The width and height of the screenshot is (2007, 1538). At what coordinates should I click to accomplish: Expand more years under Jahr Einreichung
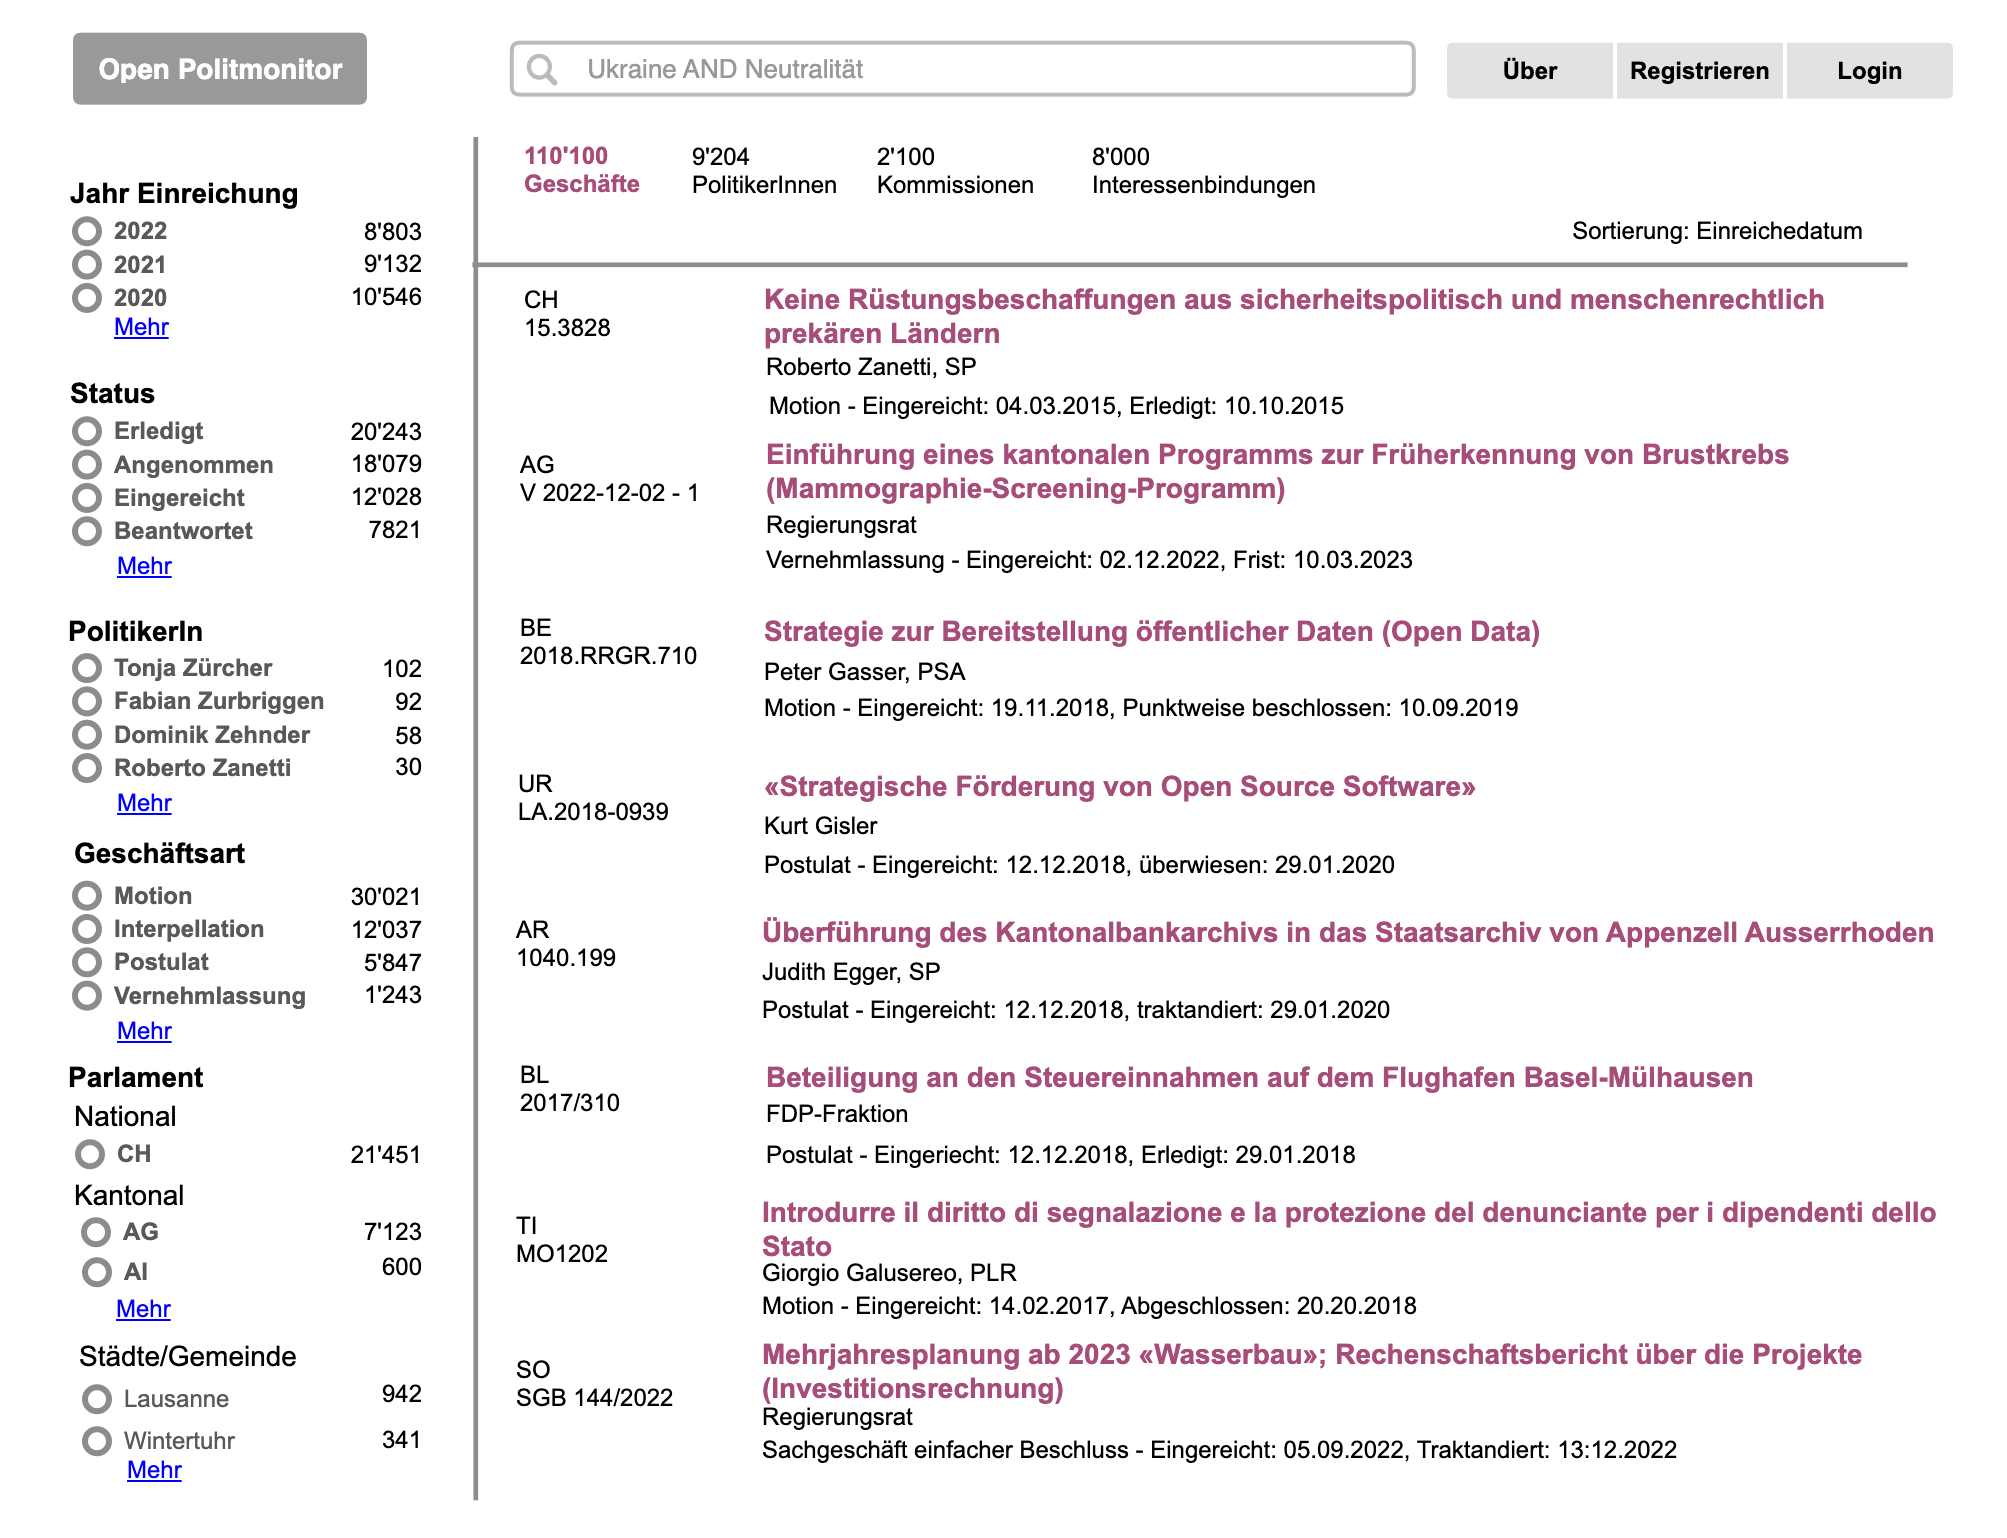click(x=141, y=327)
